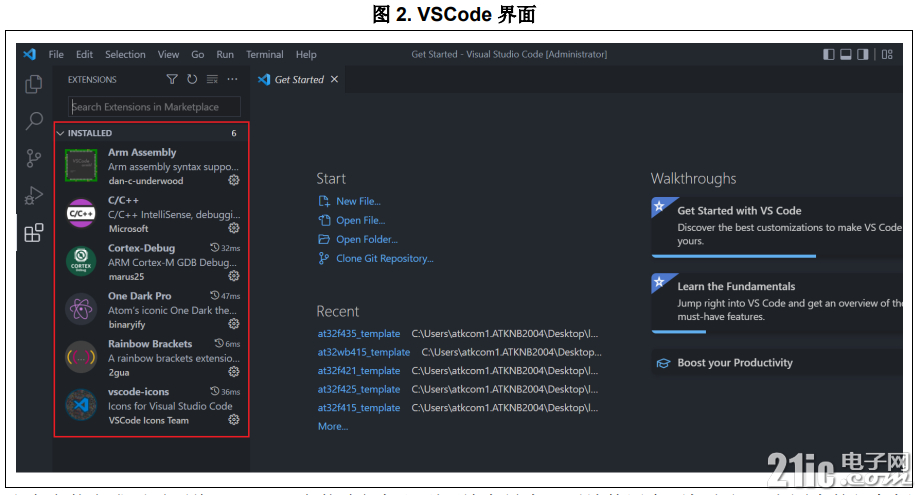921x495 pixels.
Task: Select Arm Assembly extension title
Action: pyautogui.click(x=142, y=152)
